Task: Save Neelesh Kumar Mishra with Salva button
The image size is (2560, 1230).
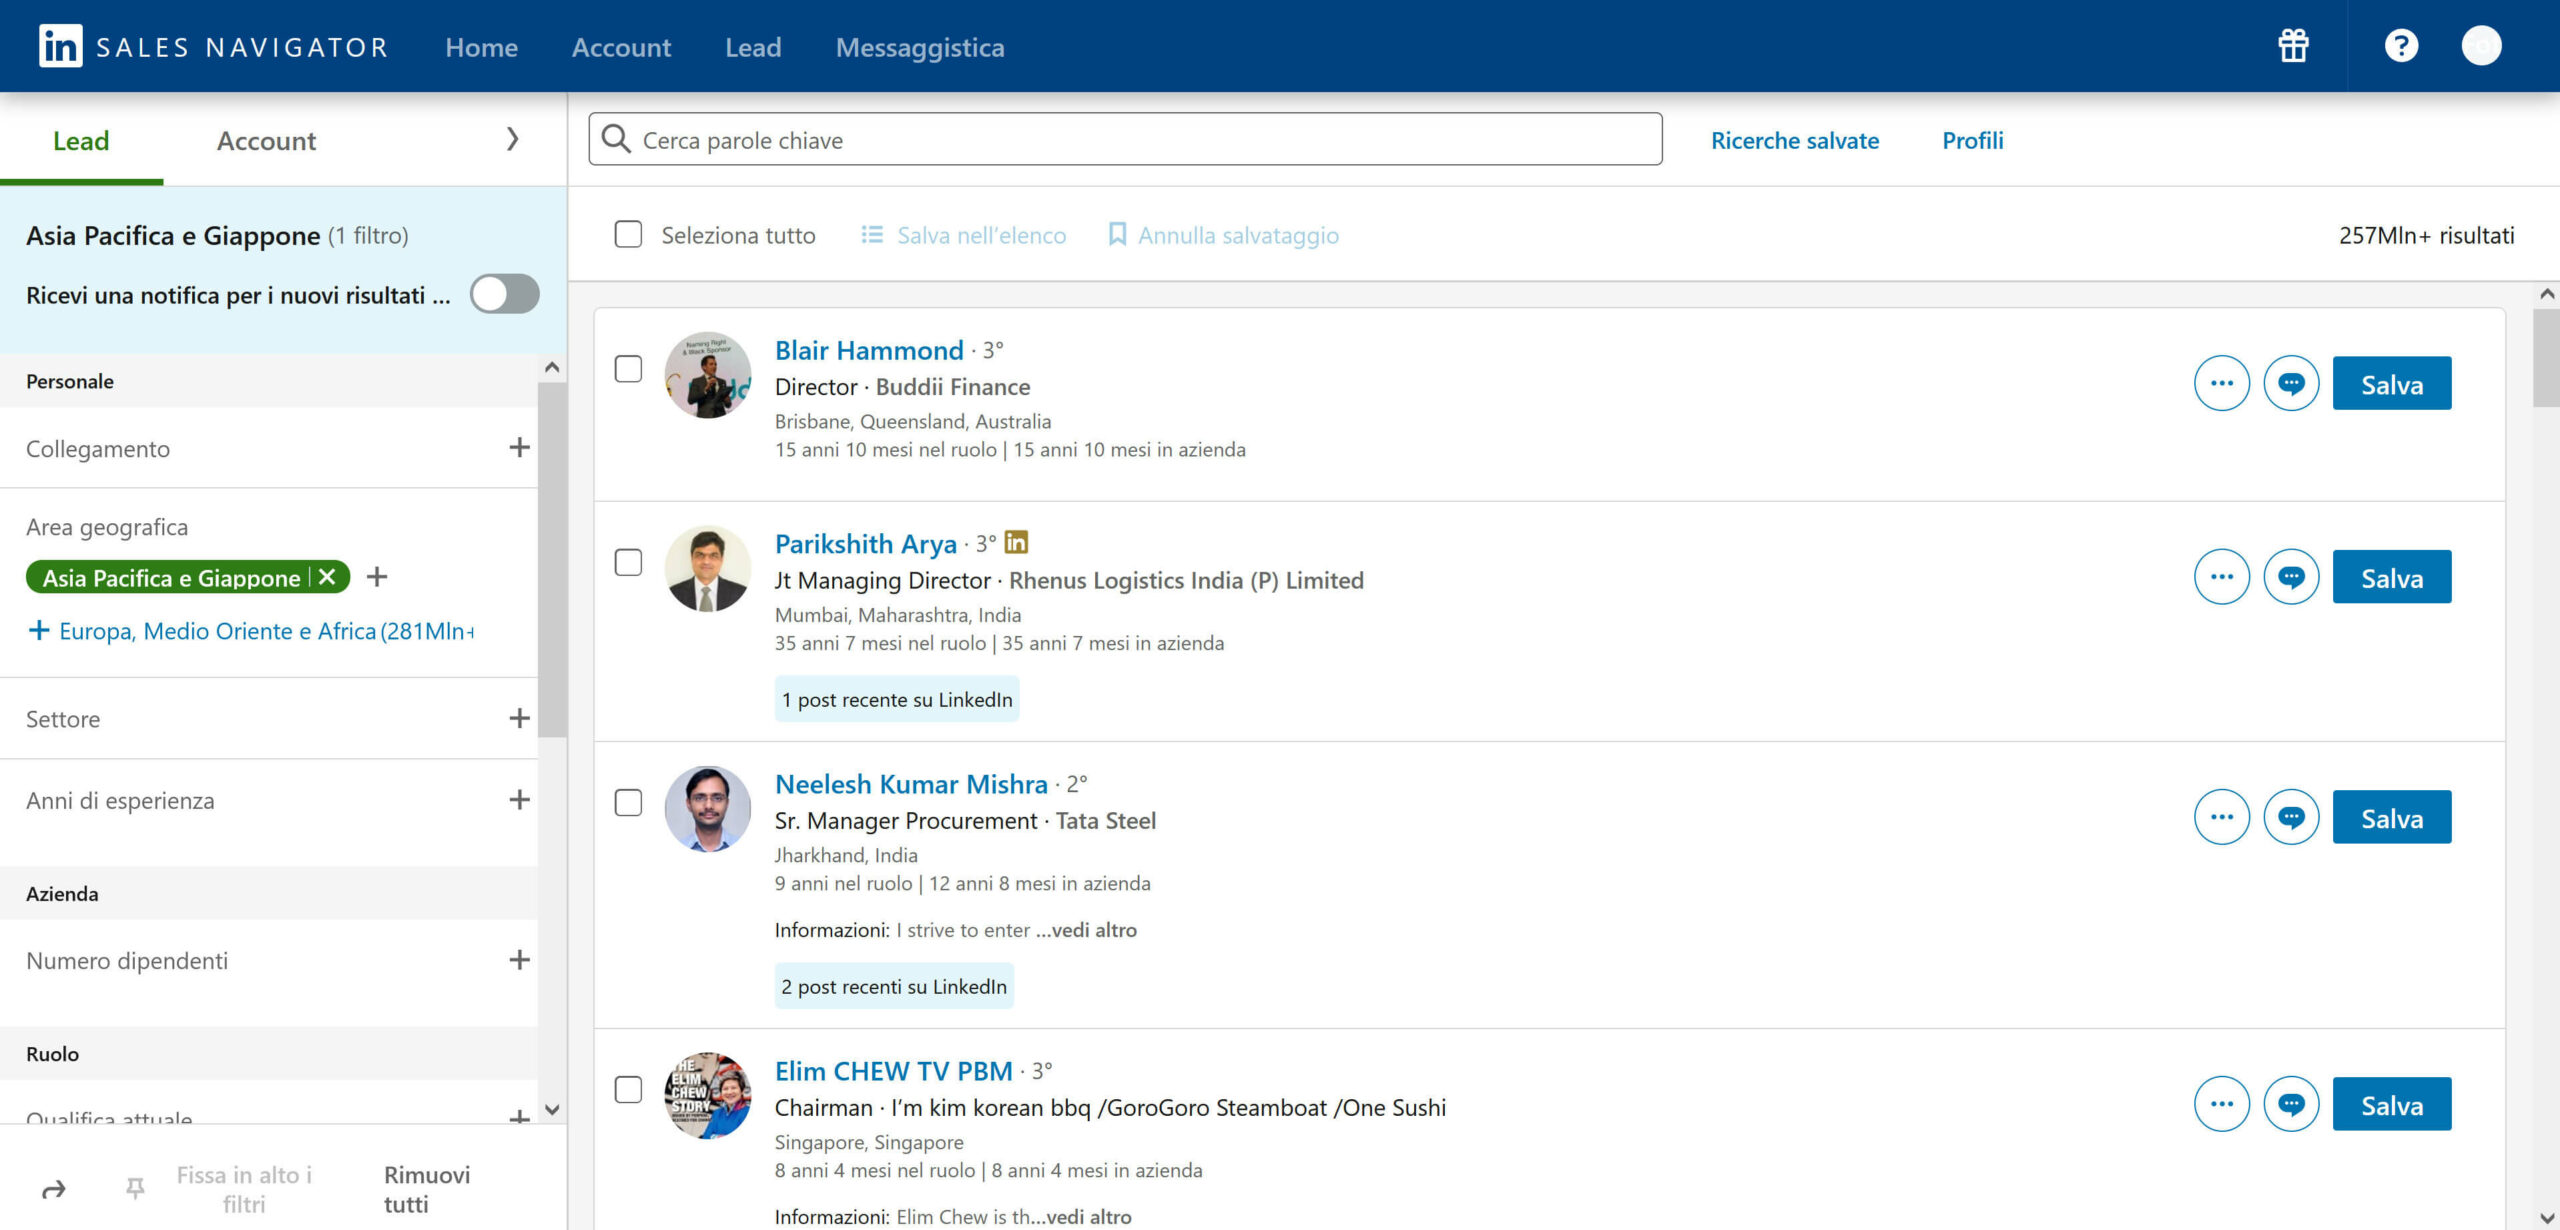Action: [2392, 817]
